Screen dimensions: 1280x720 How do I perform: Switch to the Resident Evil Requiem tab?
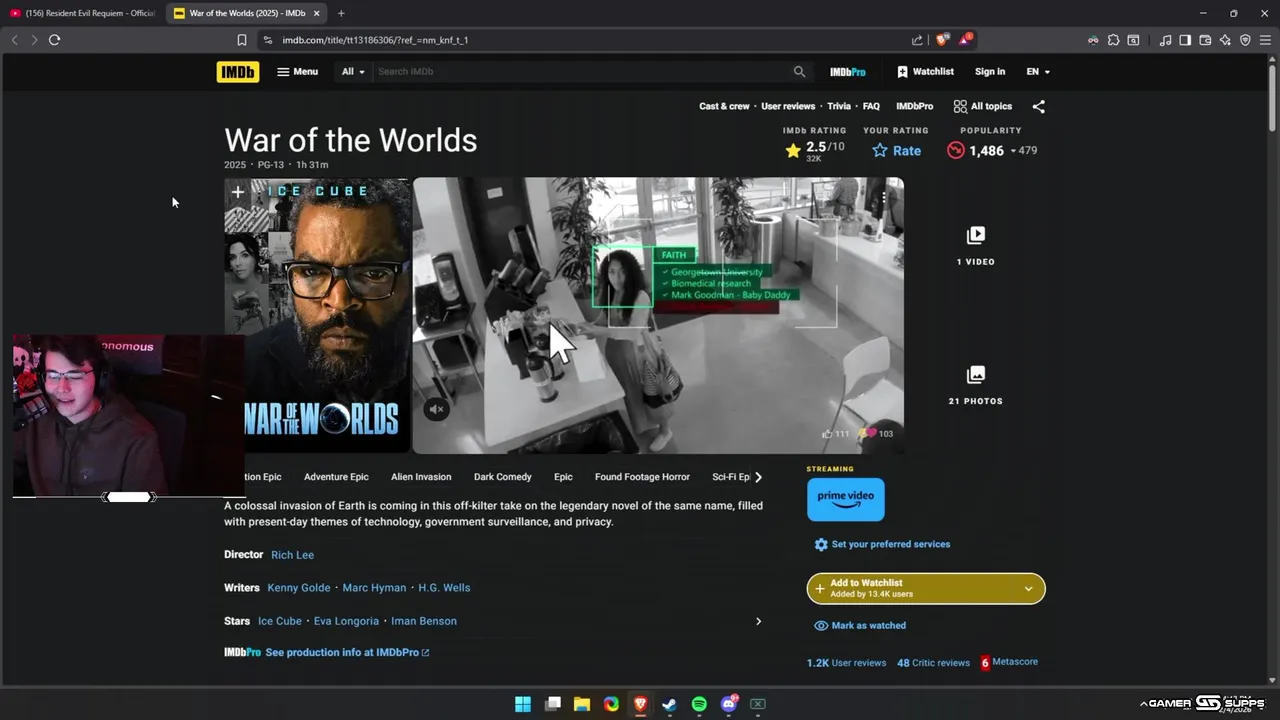tap(82, 13)
